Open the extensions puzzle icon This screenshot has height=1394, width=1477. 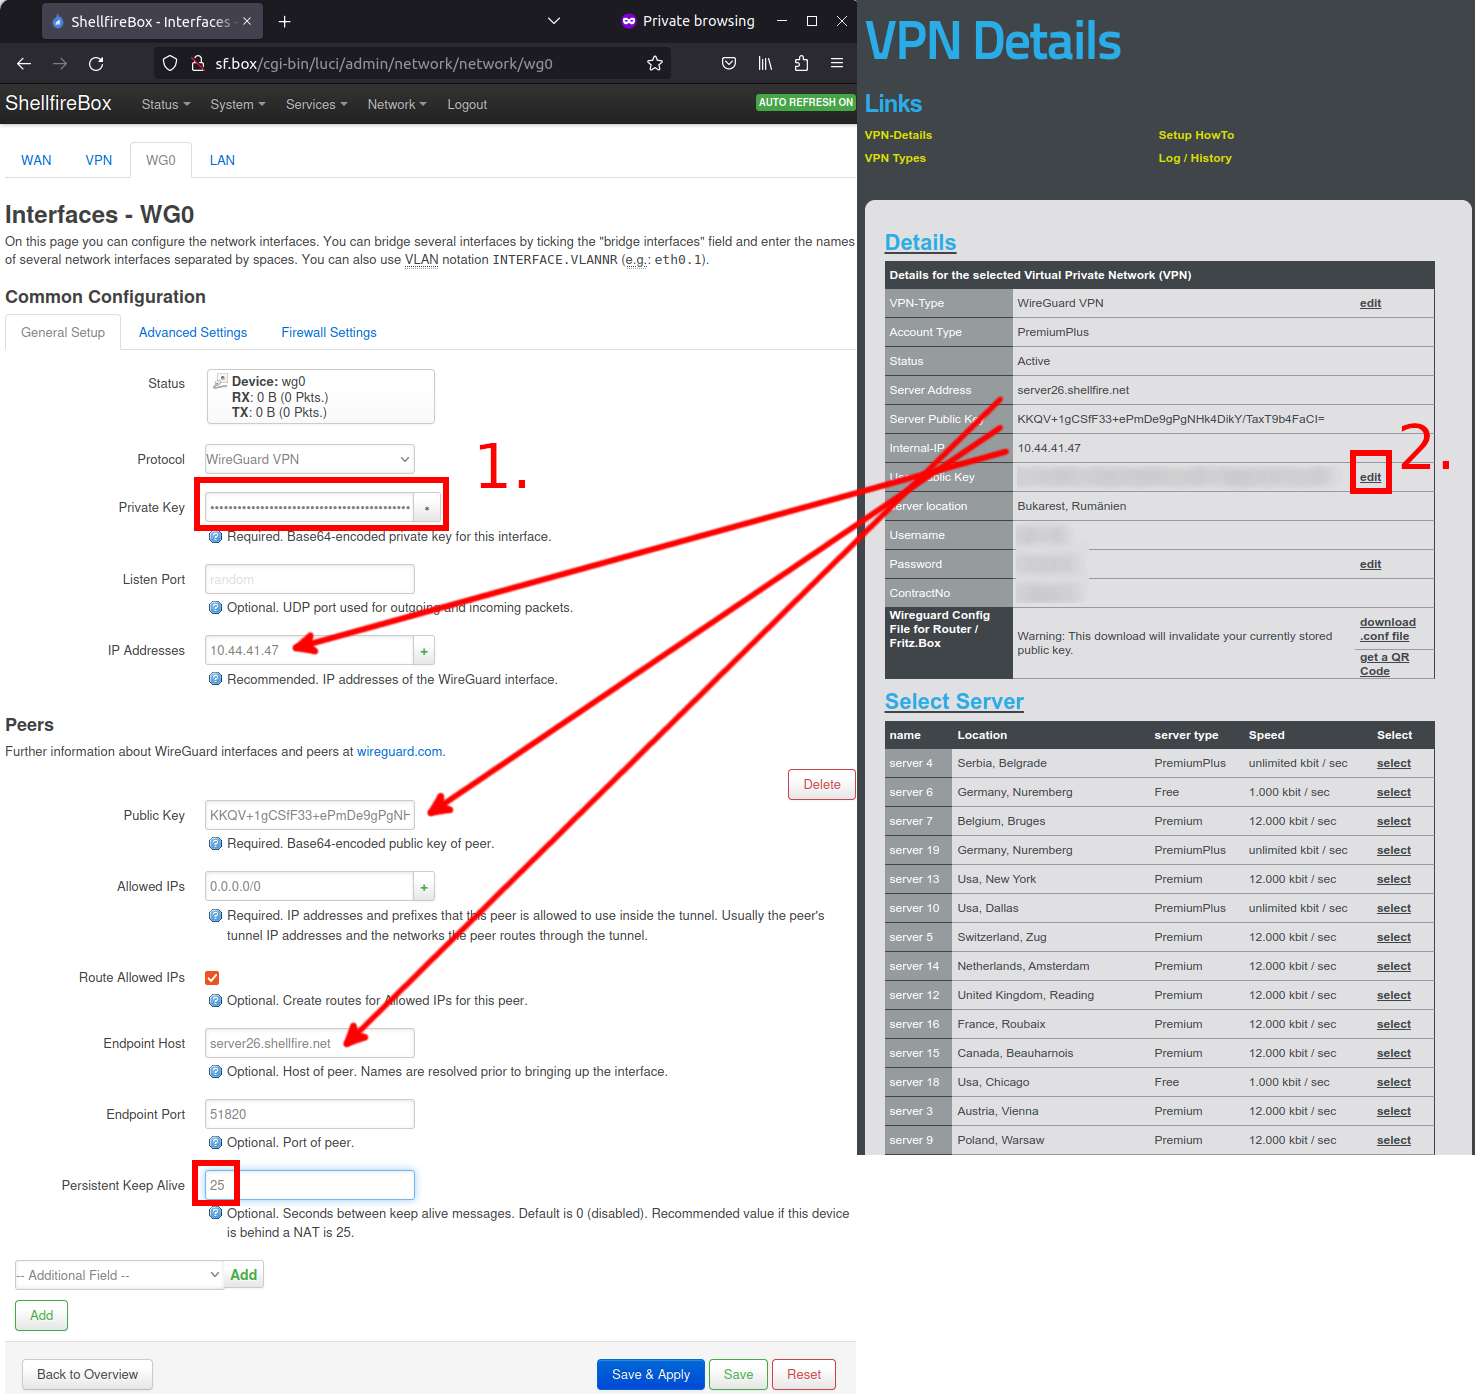[x=801, y=63]
